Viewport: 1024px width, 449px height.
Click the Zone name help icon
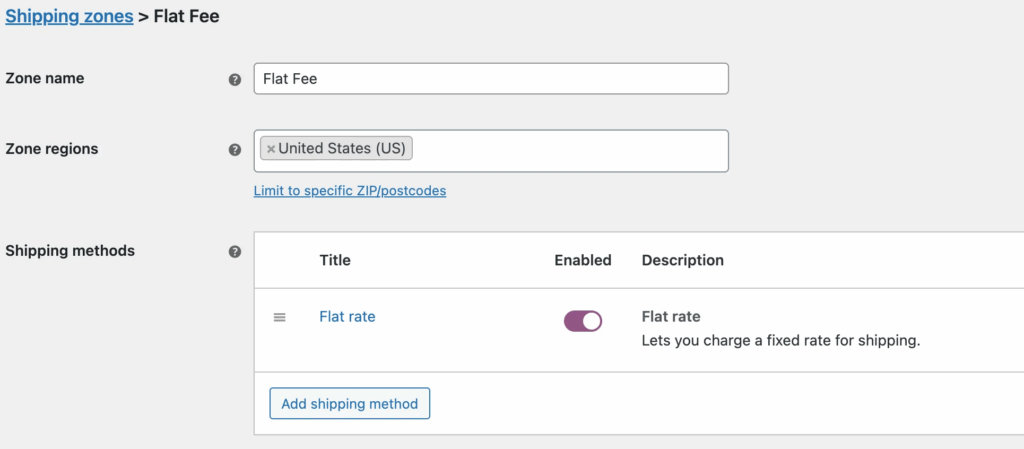click(x=235, y=79)
